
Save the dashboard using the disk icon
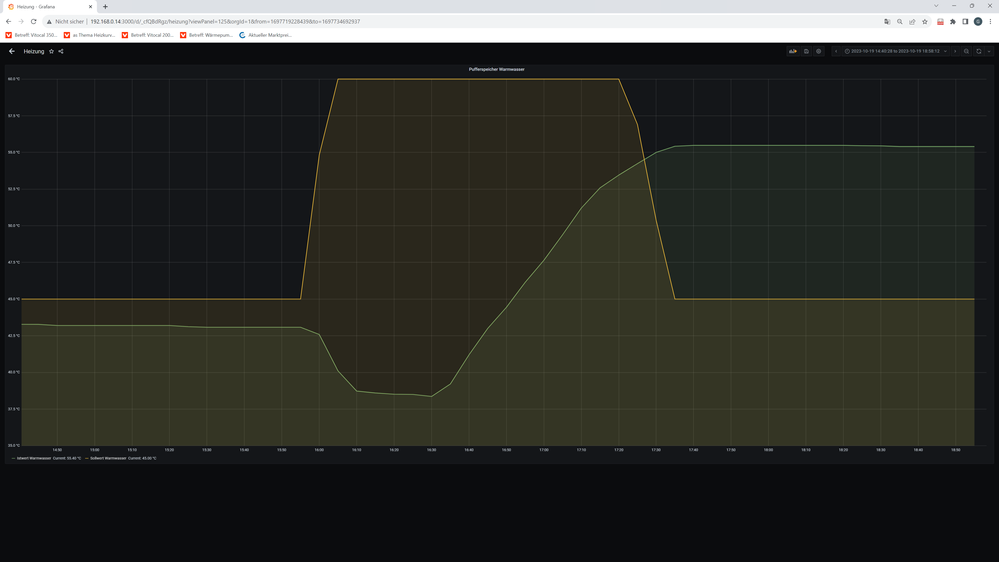pos(806,51)
